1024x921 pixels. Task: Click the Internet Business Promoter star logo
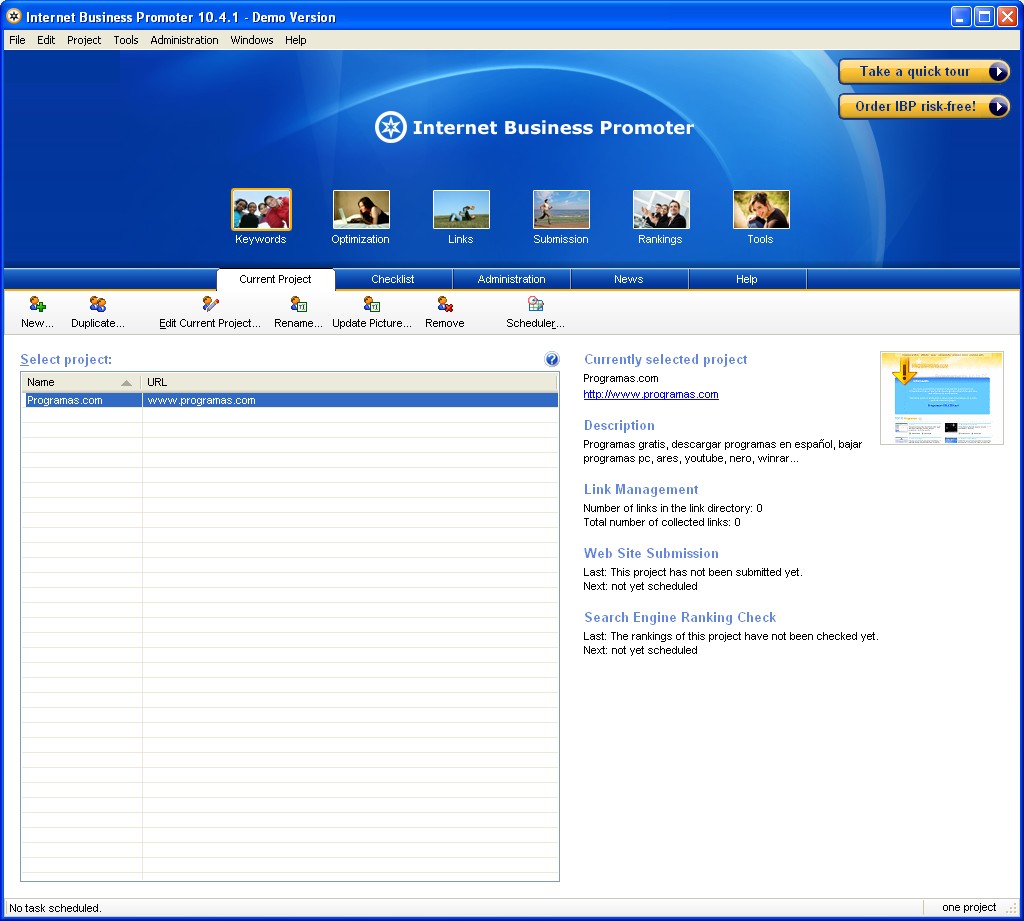point(391,127)
